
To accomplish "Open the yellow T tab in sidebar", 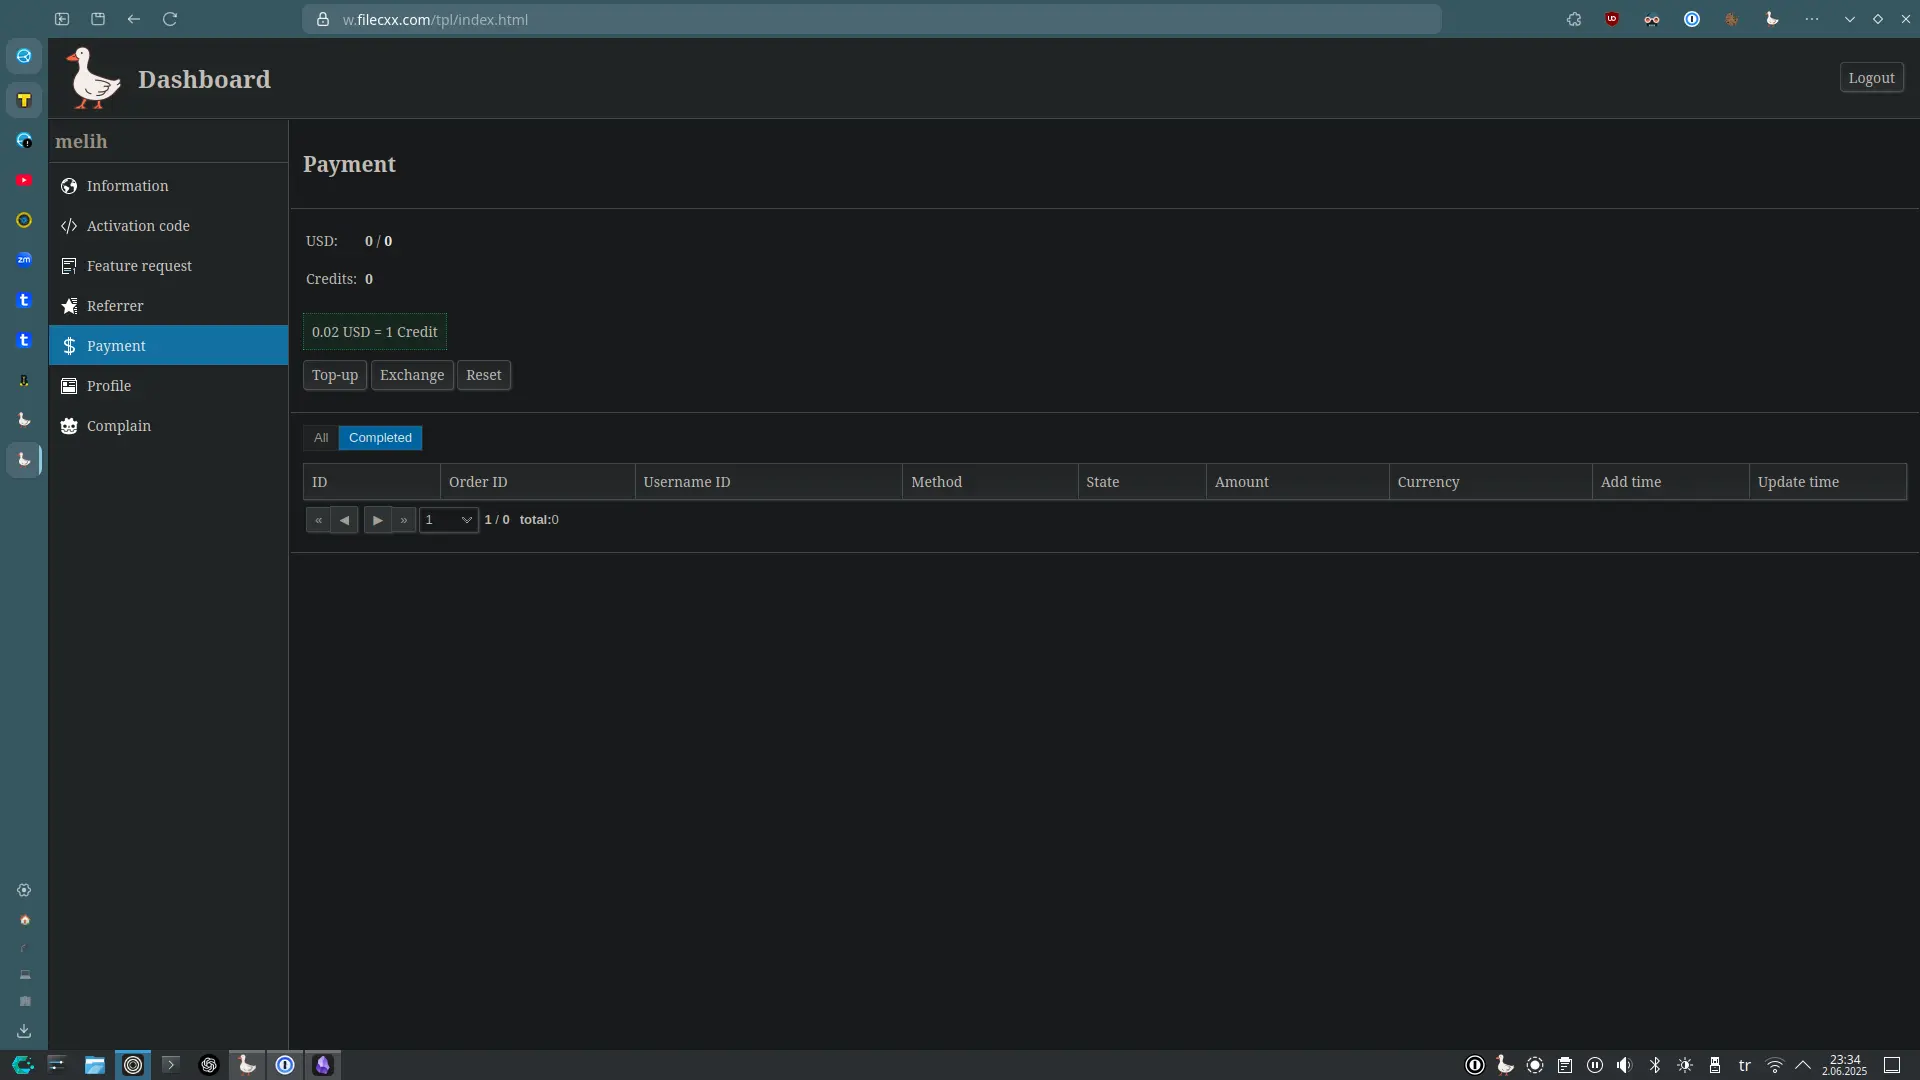I will coord(24,100).
